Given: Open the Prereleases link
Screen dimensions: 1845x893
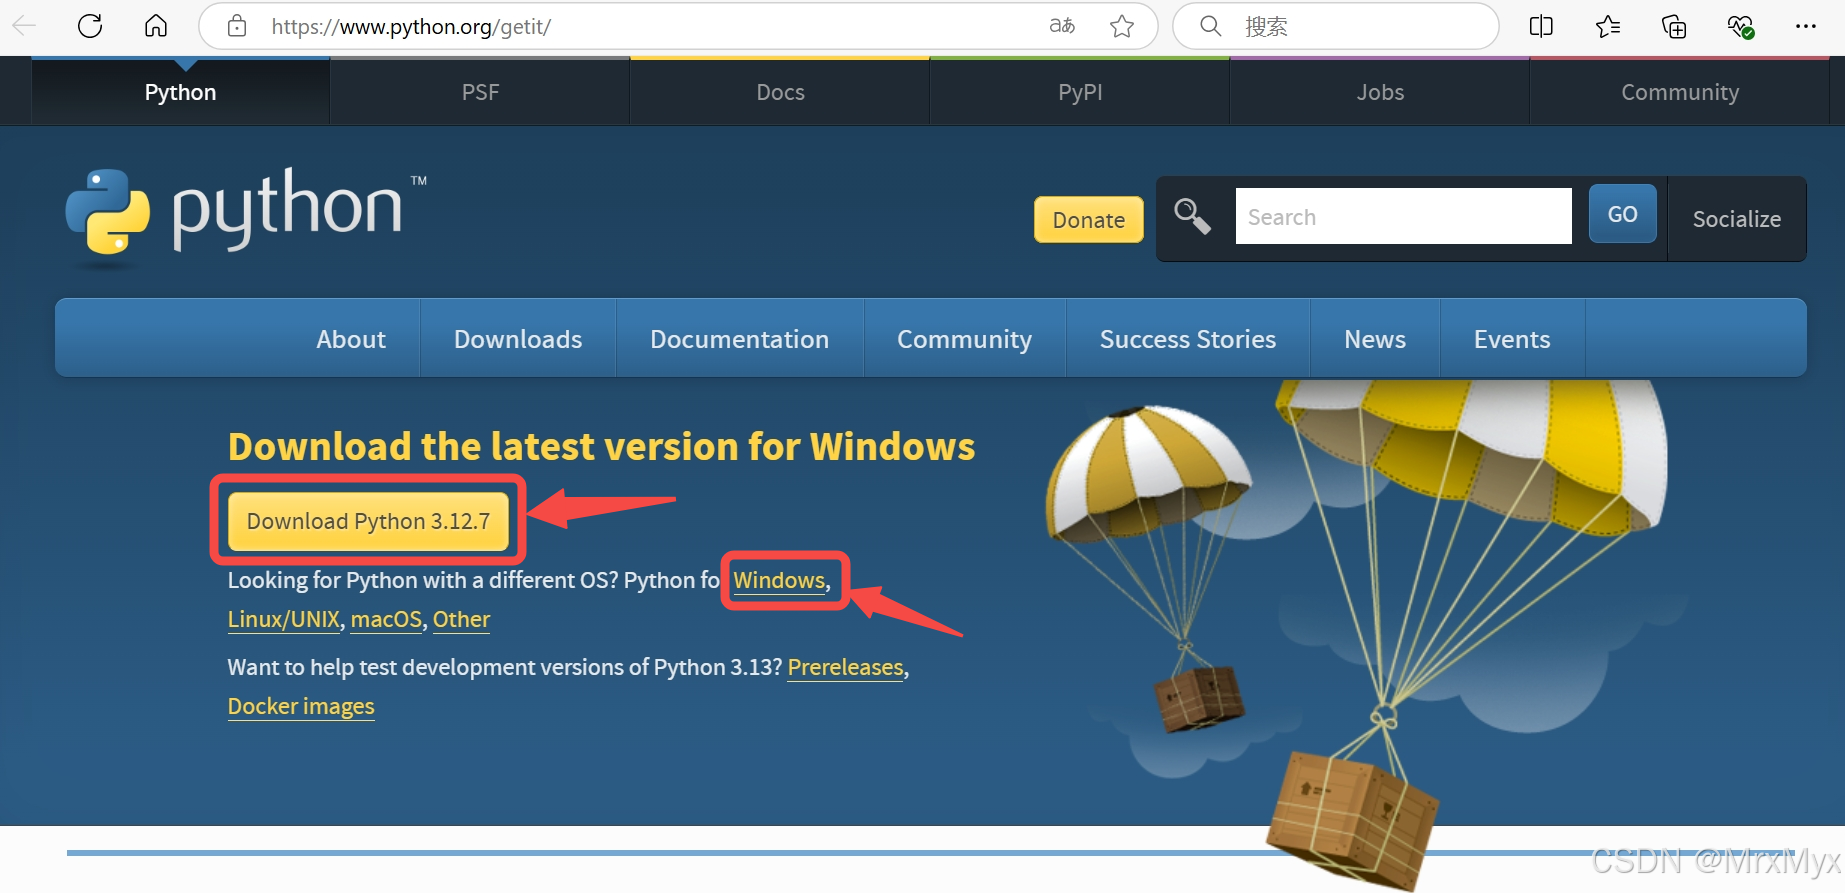Looking at the screenshot, I should 845,667.
